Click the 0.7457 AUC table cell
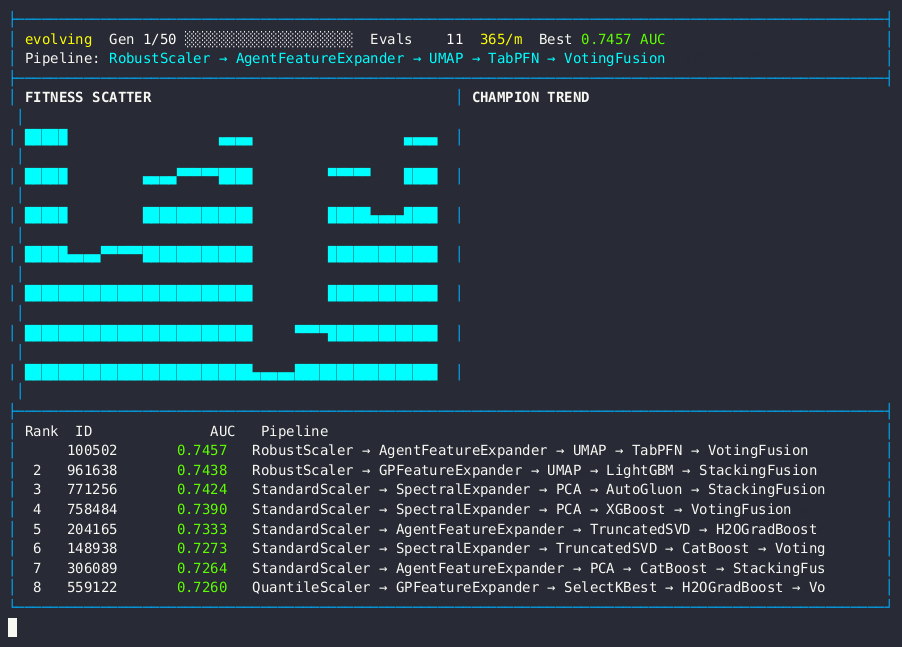The image size is (902, 647). [x=202, y=450]
